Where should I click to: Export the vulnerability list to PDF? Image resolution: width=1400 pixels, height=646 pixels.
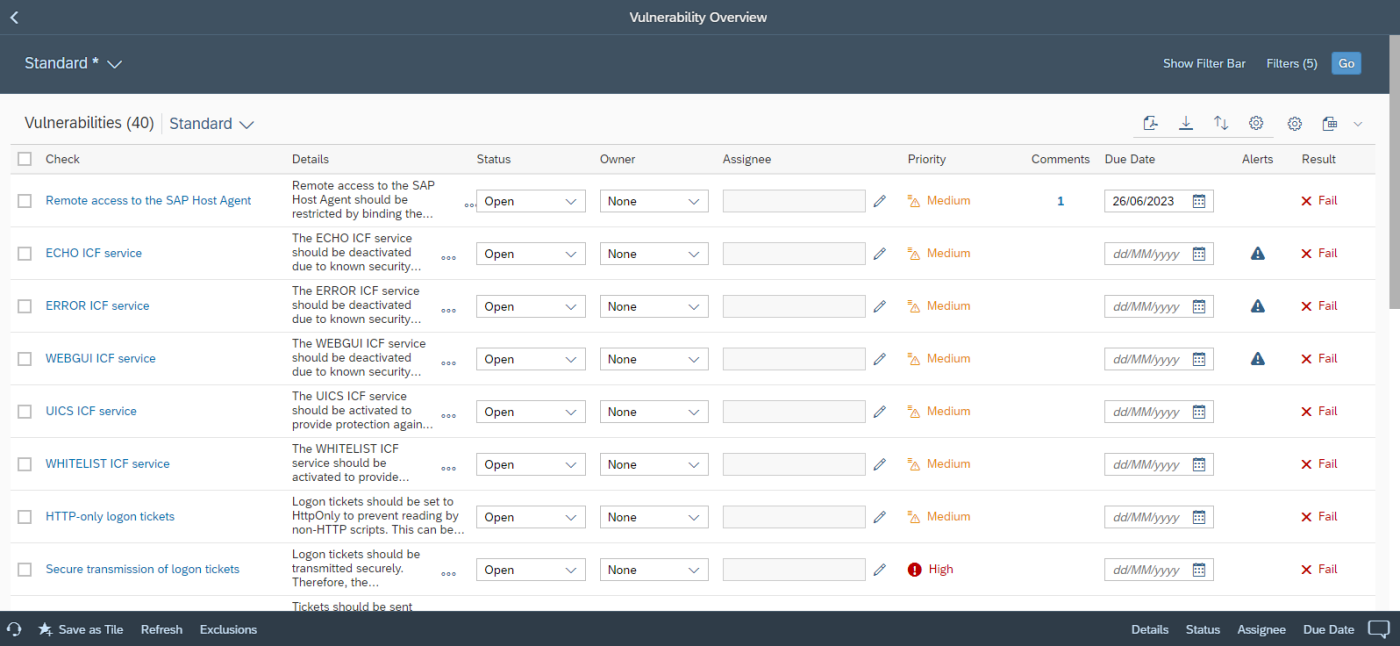(x=1150, y=123)
